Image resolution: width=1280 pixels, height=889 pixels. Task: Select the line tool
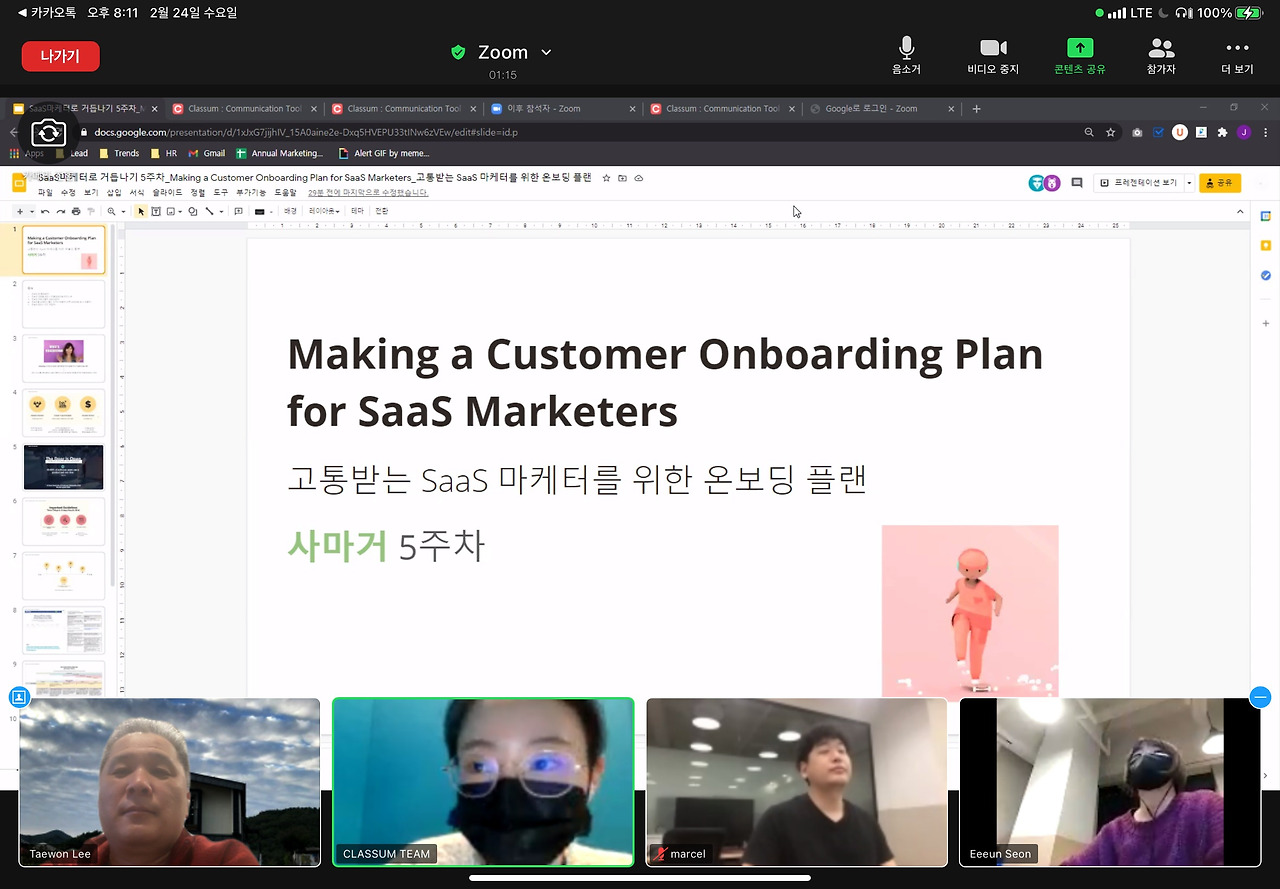click(x=209, y=211)
